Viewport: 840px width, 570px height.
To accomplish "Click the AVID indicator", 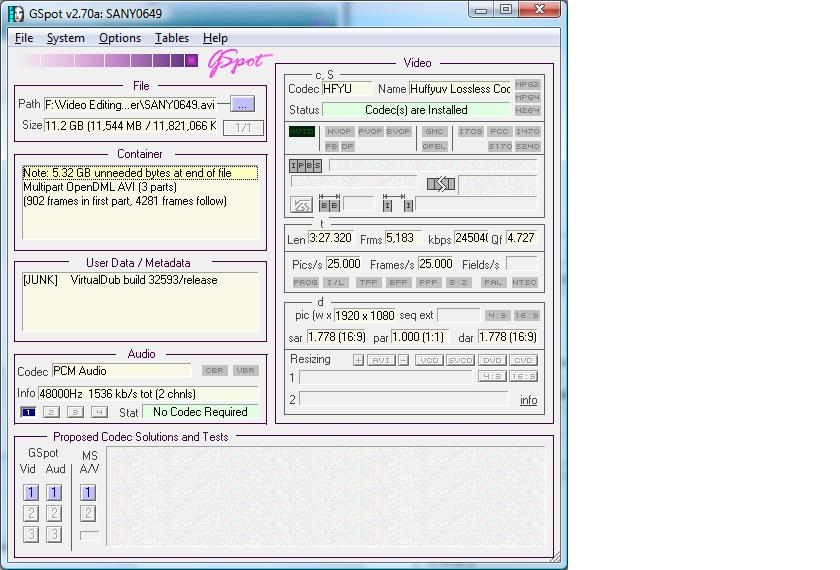I will pos(302,131).
